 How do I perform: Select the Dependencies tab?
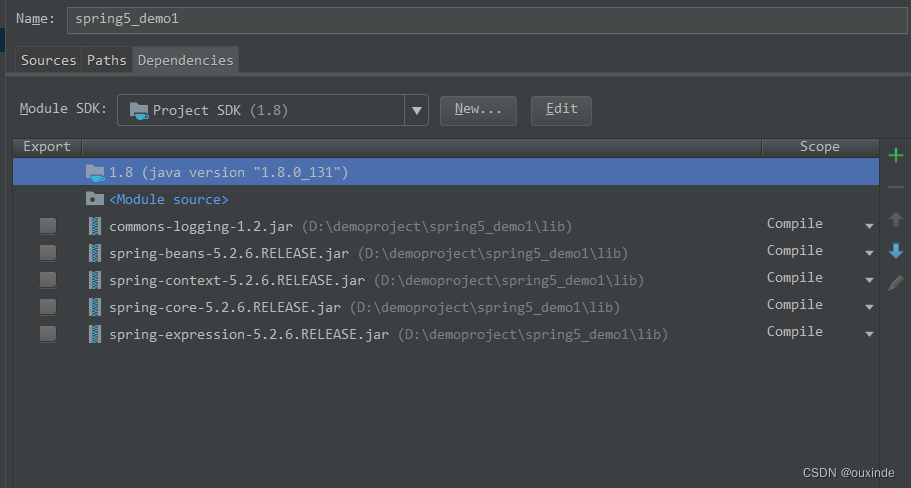pyautogui.click(x=185, y=60)
